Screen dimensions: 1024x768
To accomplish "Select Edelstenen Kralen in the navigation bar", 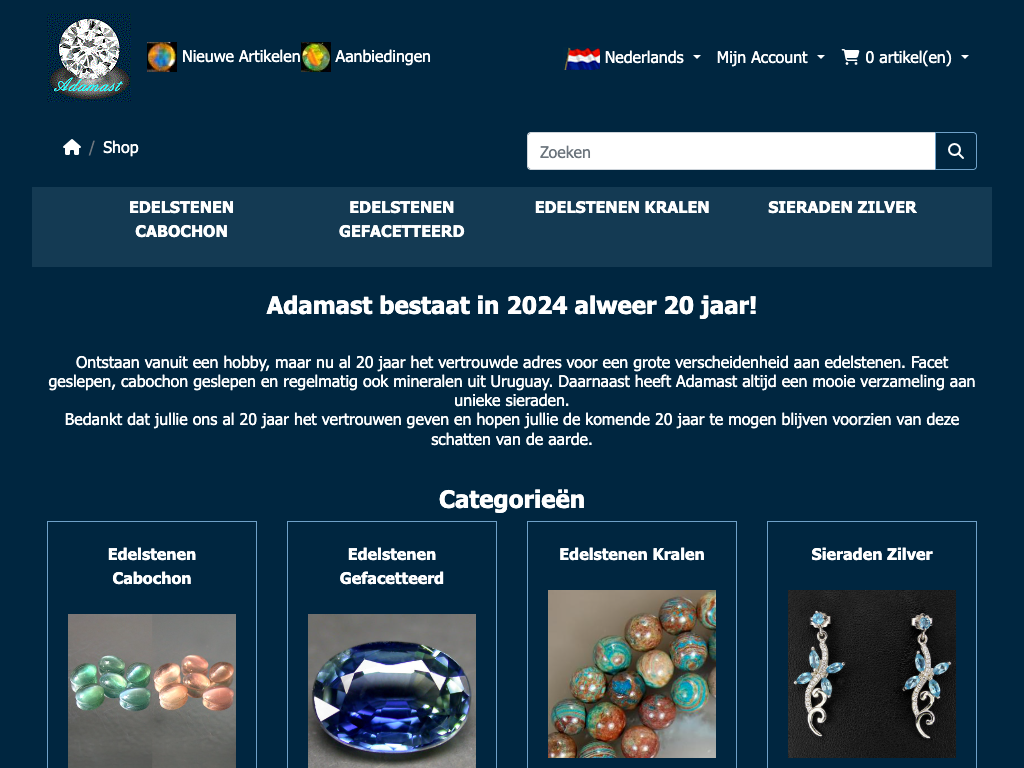I will [x=622, y=207].
